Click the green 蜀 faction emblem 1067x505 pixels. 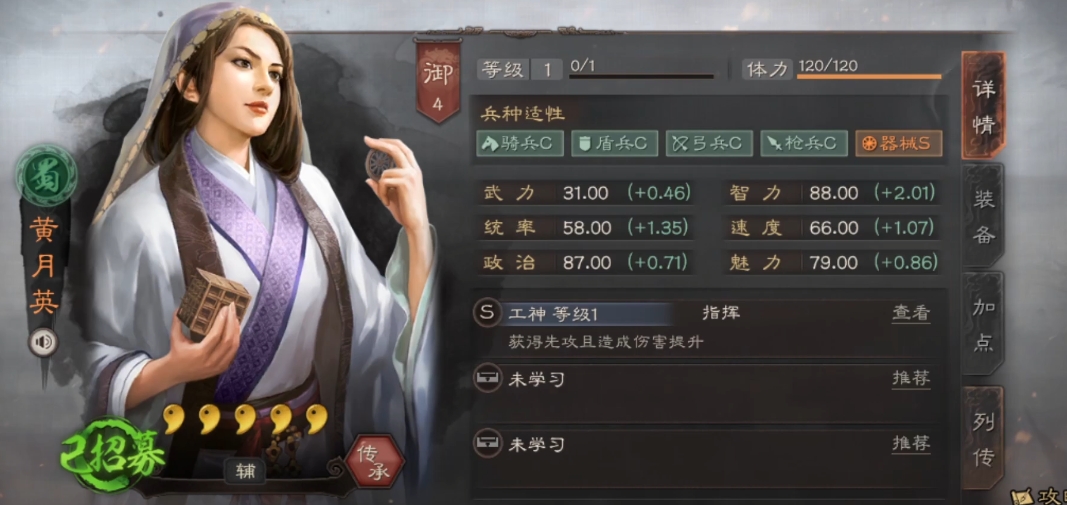46,176
